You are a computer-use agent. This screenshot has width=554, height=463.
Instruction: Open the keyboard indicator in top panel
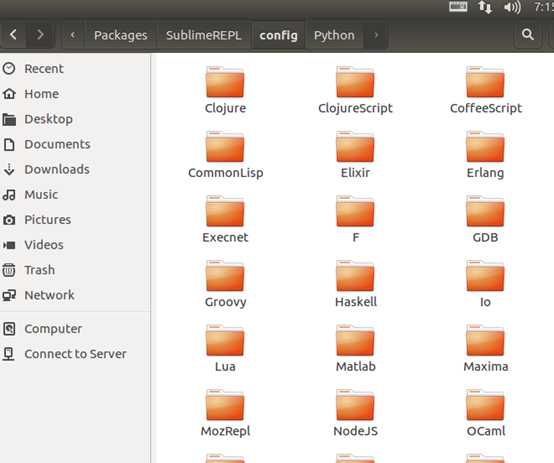[458, 6]
